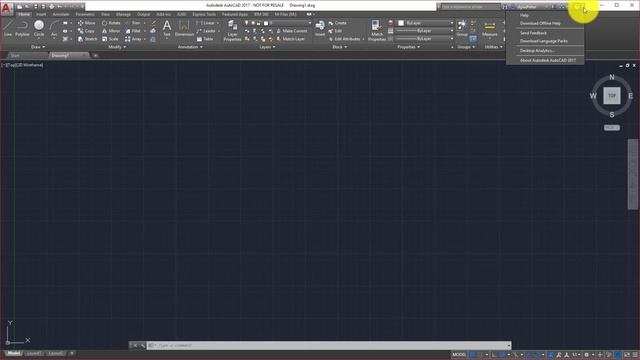The height and width of the screenshot is (360, 640).
Task: Select the Text annotation tool
Action: coord(167,29)
